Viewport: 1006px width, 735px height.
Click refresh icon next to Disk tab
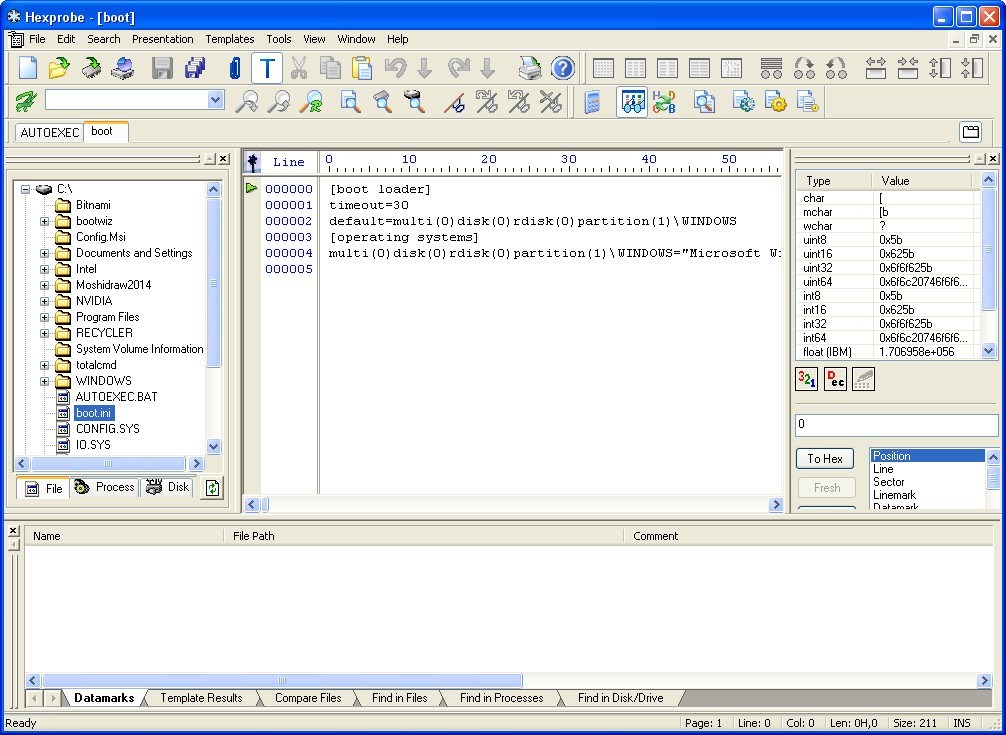click(212, 488)
